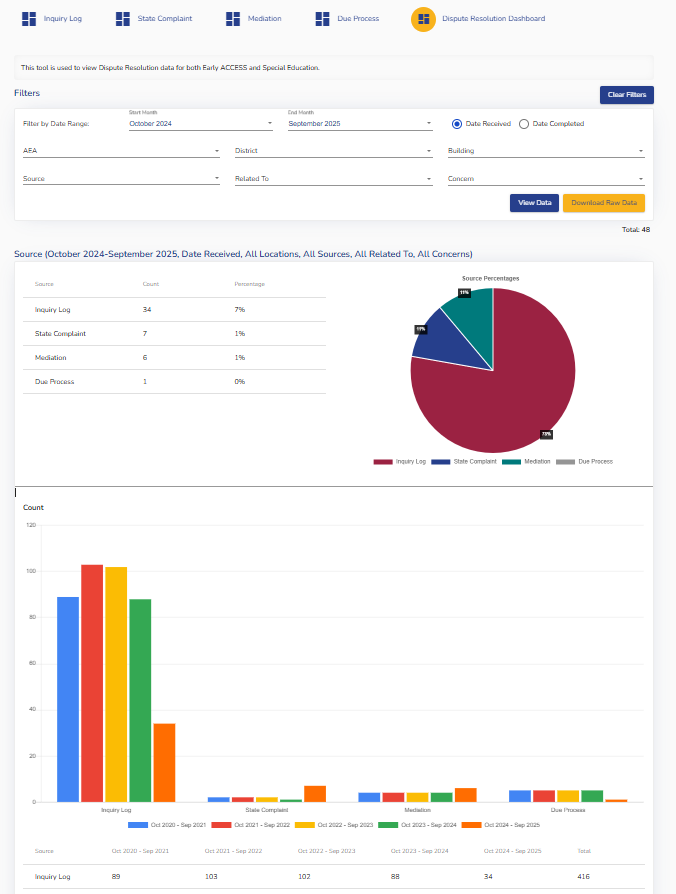
Task: Click the Mediation grid icon
Action: coord(233,19)
